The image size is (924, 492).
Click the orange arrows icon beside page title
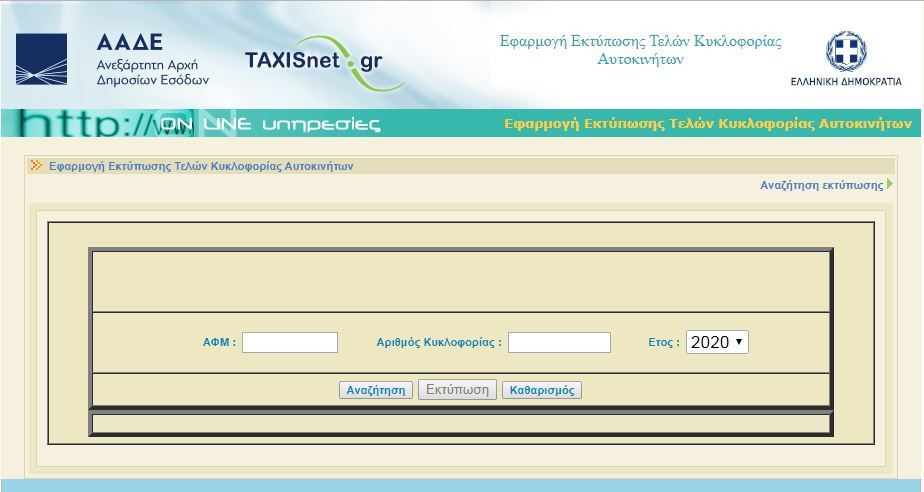tap(37, 166)
